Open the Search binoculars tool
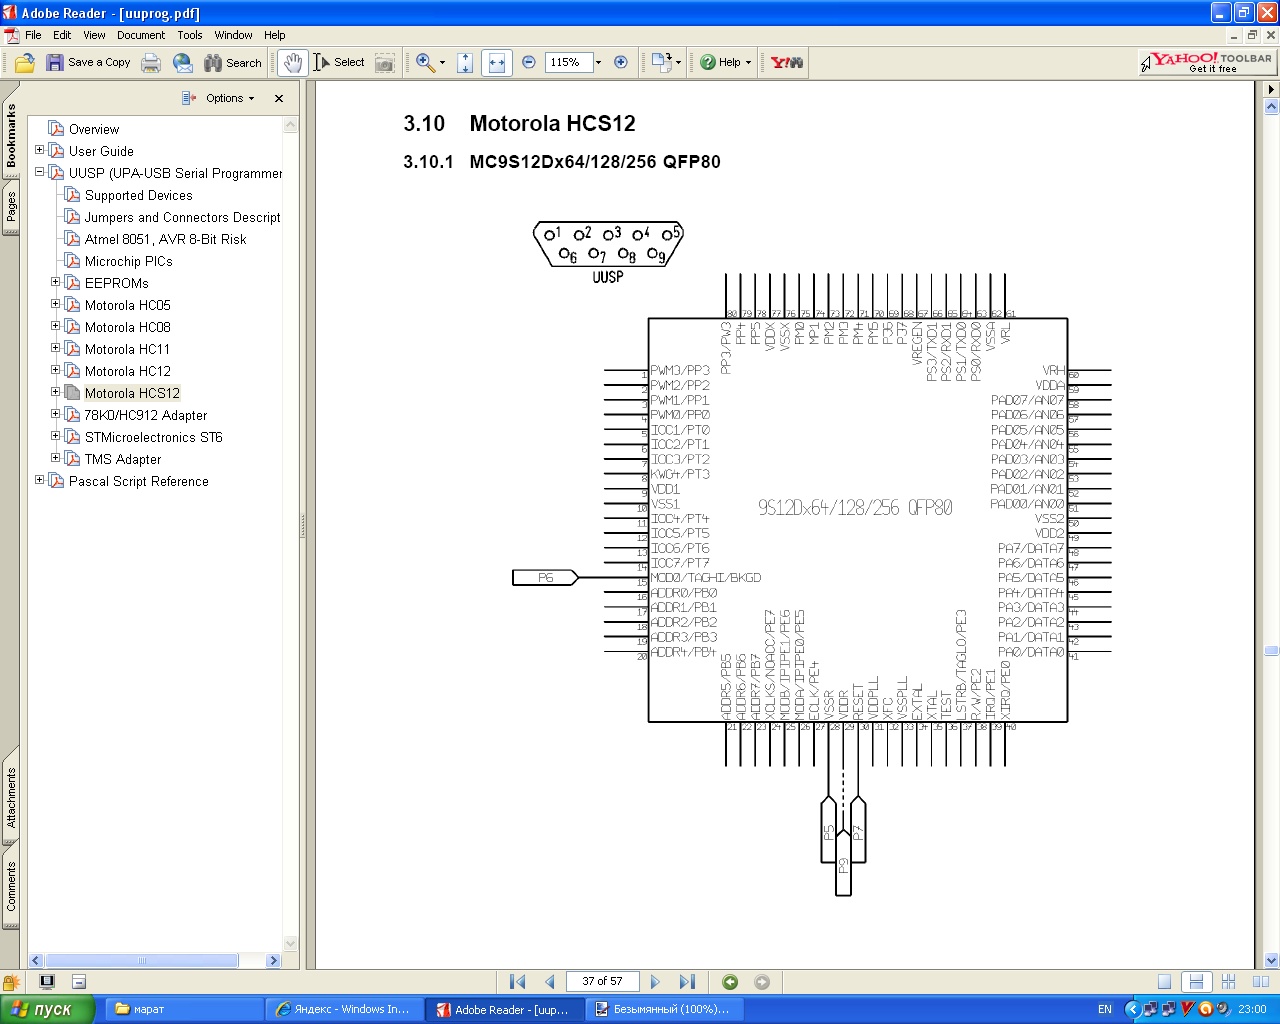The image size is (1280, 1024). point(233,63)
